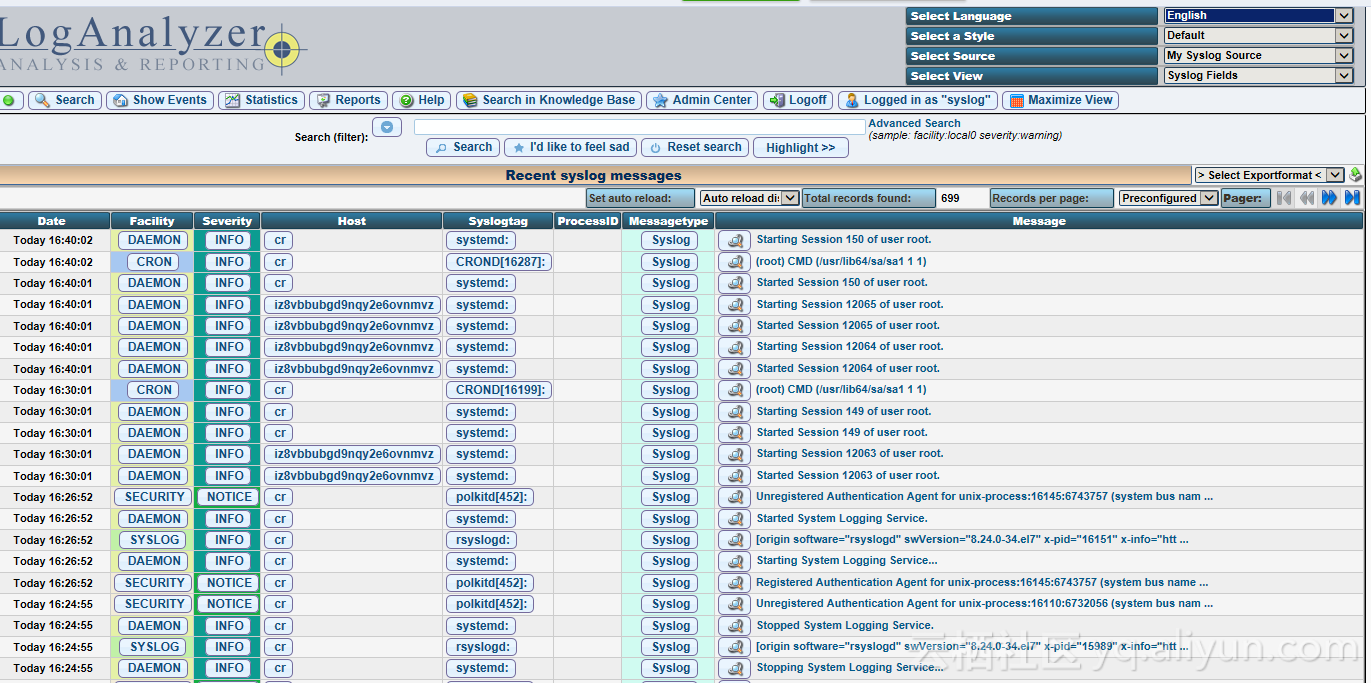Click the Messagetype column header
The height and width of the screenshot is (683, 1371).
pyautogui.click(x=668, y=221)
